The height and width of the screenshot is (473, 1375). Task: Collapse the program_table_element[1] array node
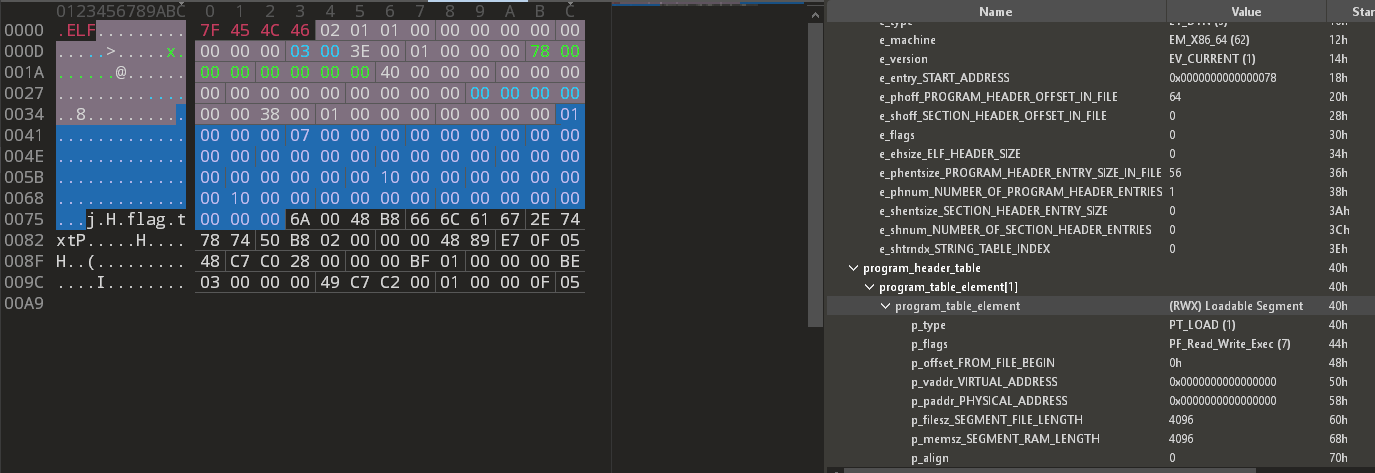pyautogui.click(x=869, y=287)
